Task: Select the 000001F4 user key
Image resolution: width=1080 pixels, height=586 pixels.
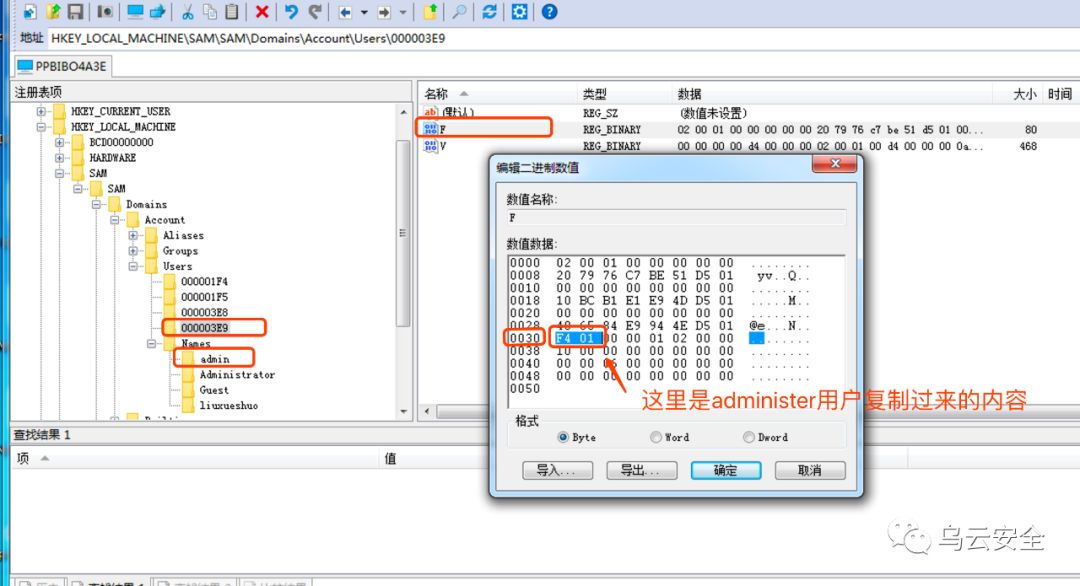Action: point(204,282)
